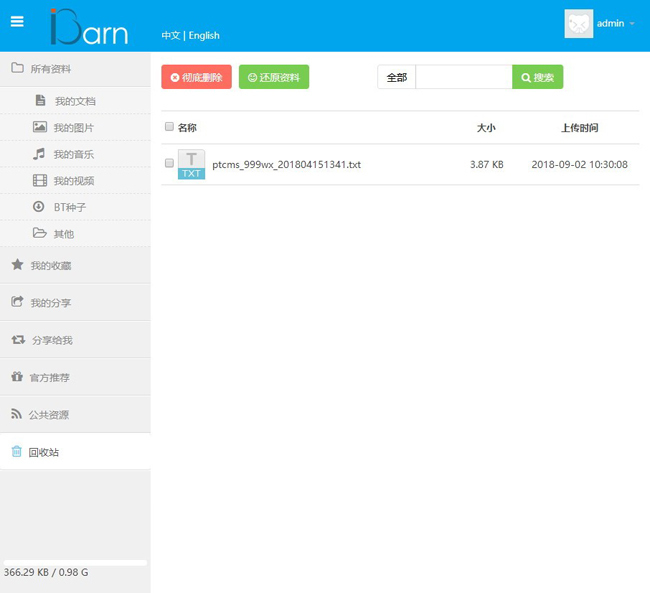Image resolution: width=650 pixels, height=593 pixels.
Task: Open 我的图片 picture icon in sidebar
Action: tap(40, 127)
